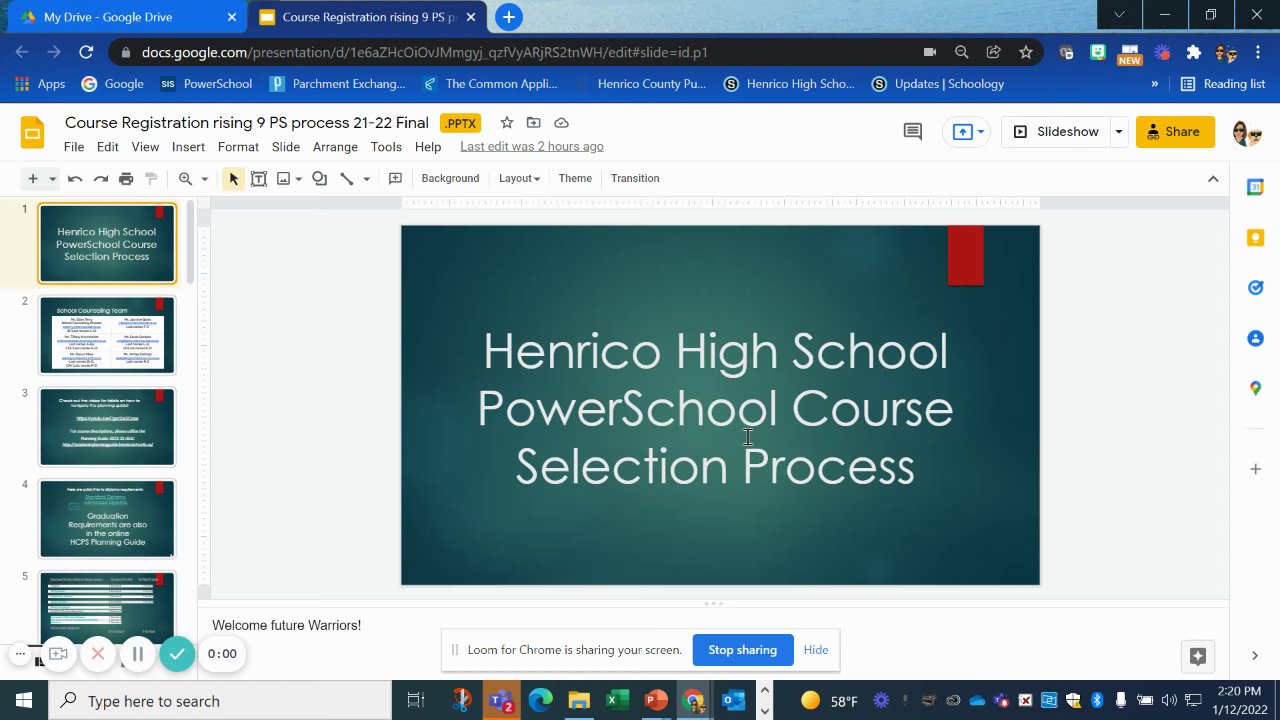The width and height of the screenshot is (1280, 720).
Task: Click the zoom magnifier tool
Action: 185,179
